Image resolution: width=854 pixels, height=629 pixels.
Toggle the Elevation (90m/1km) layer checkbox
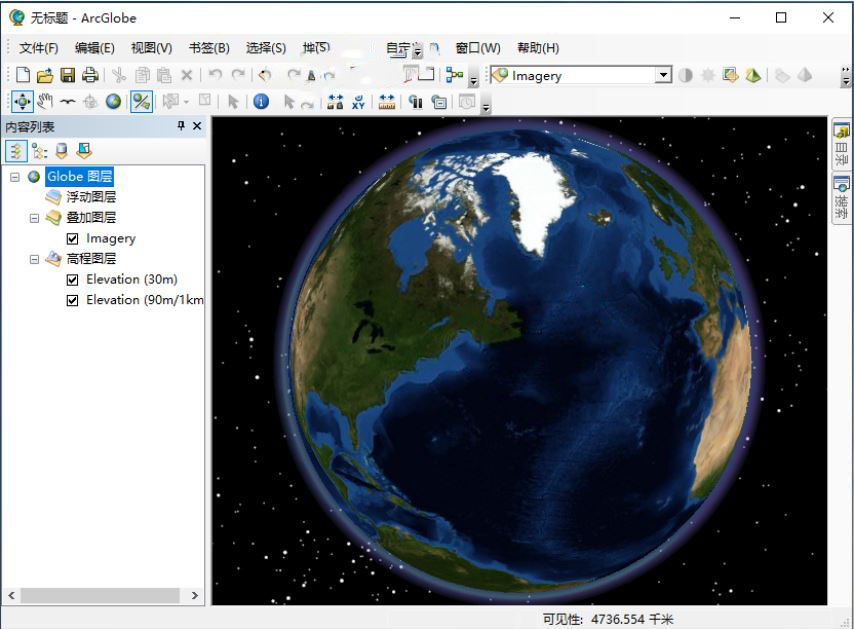[73, 300]
